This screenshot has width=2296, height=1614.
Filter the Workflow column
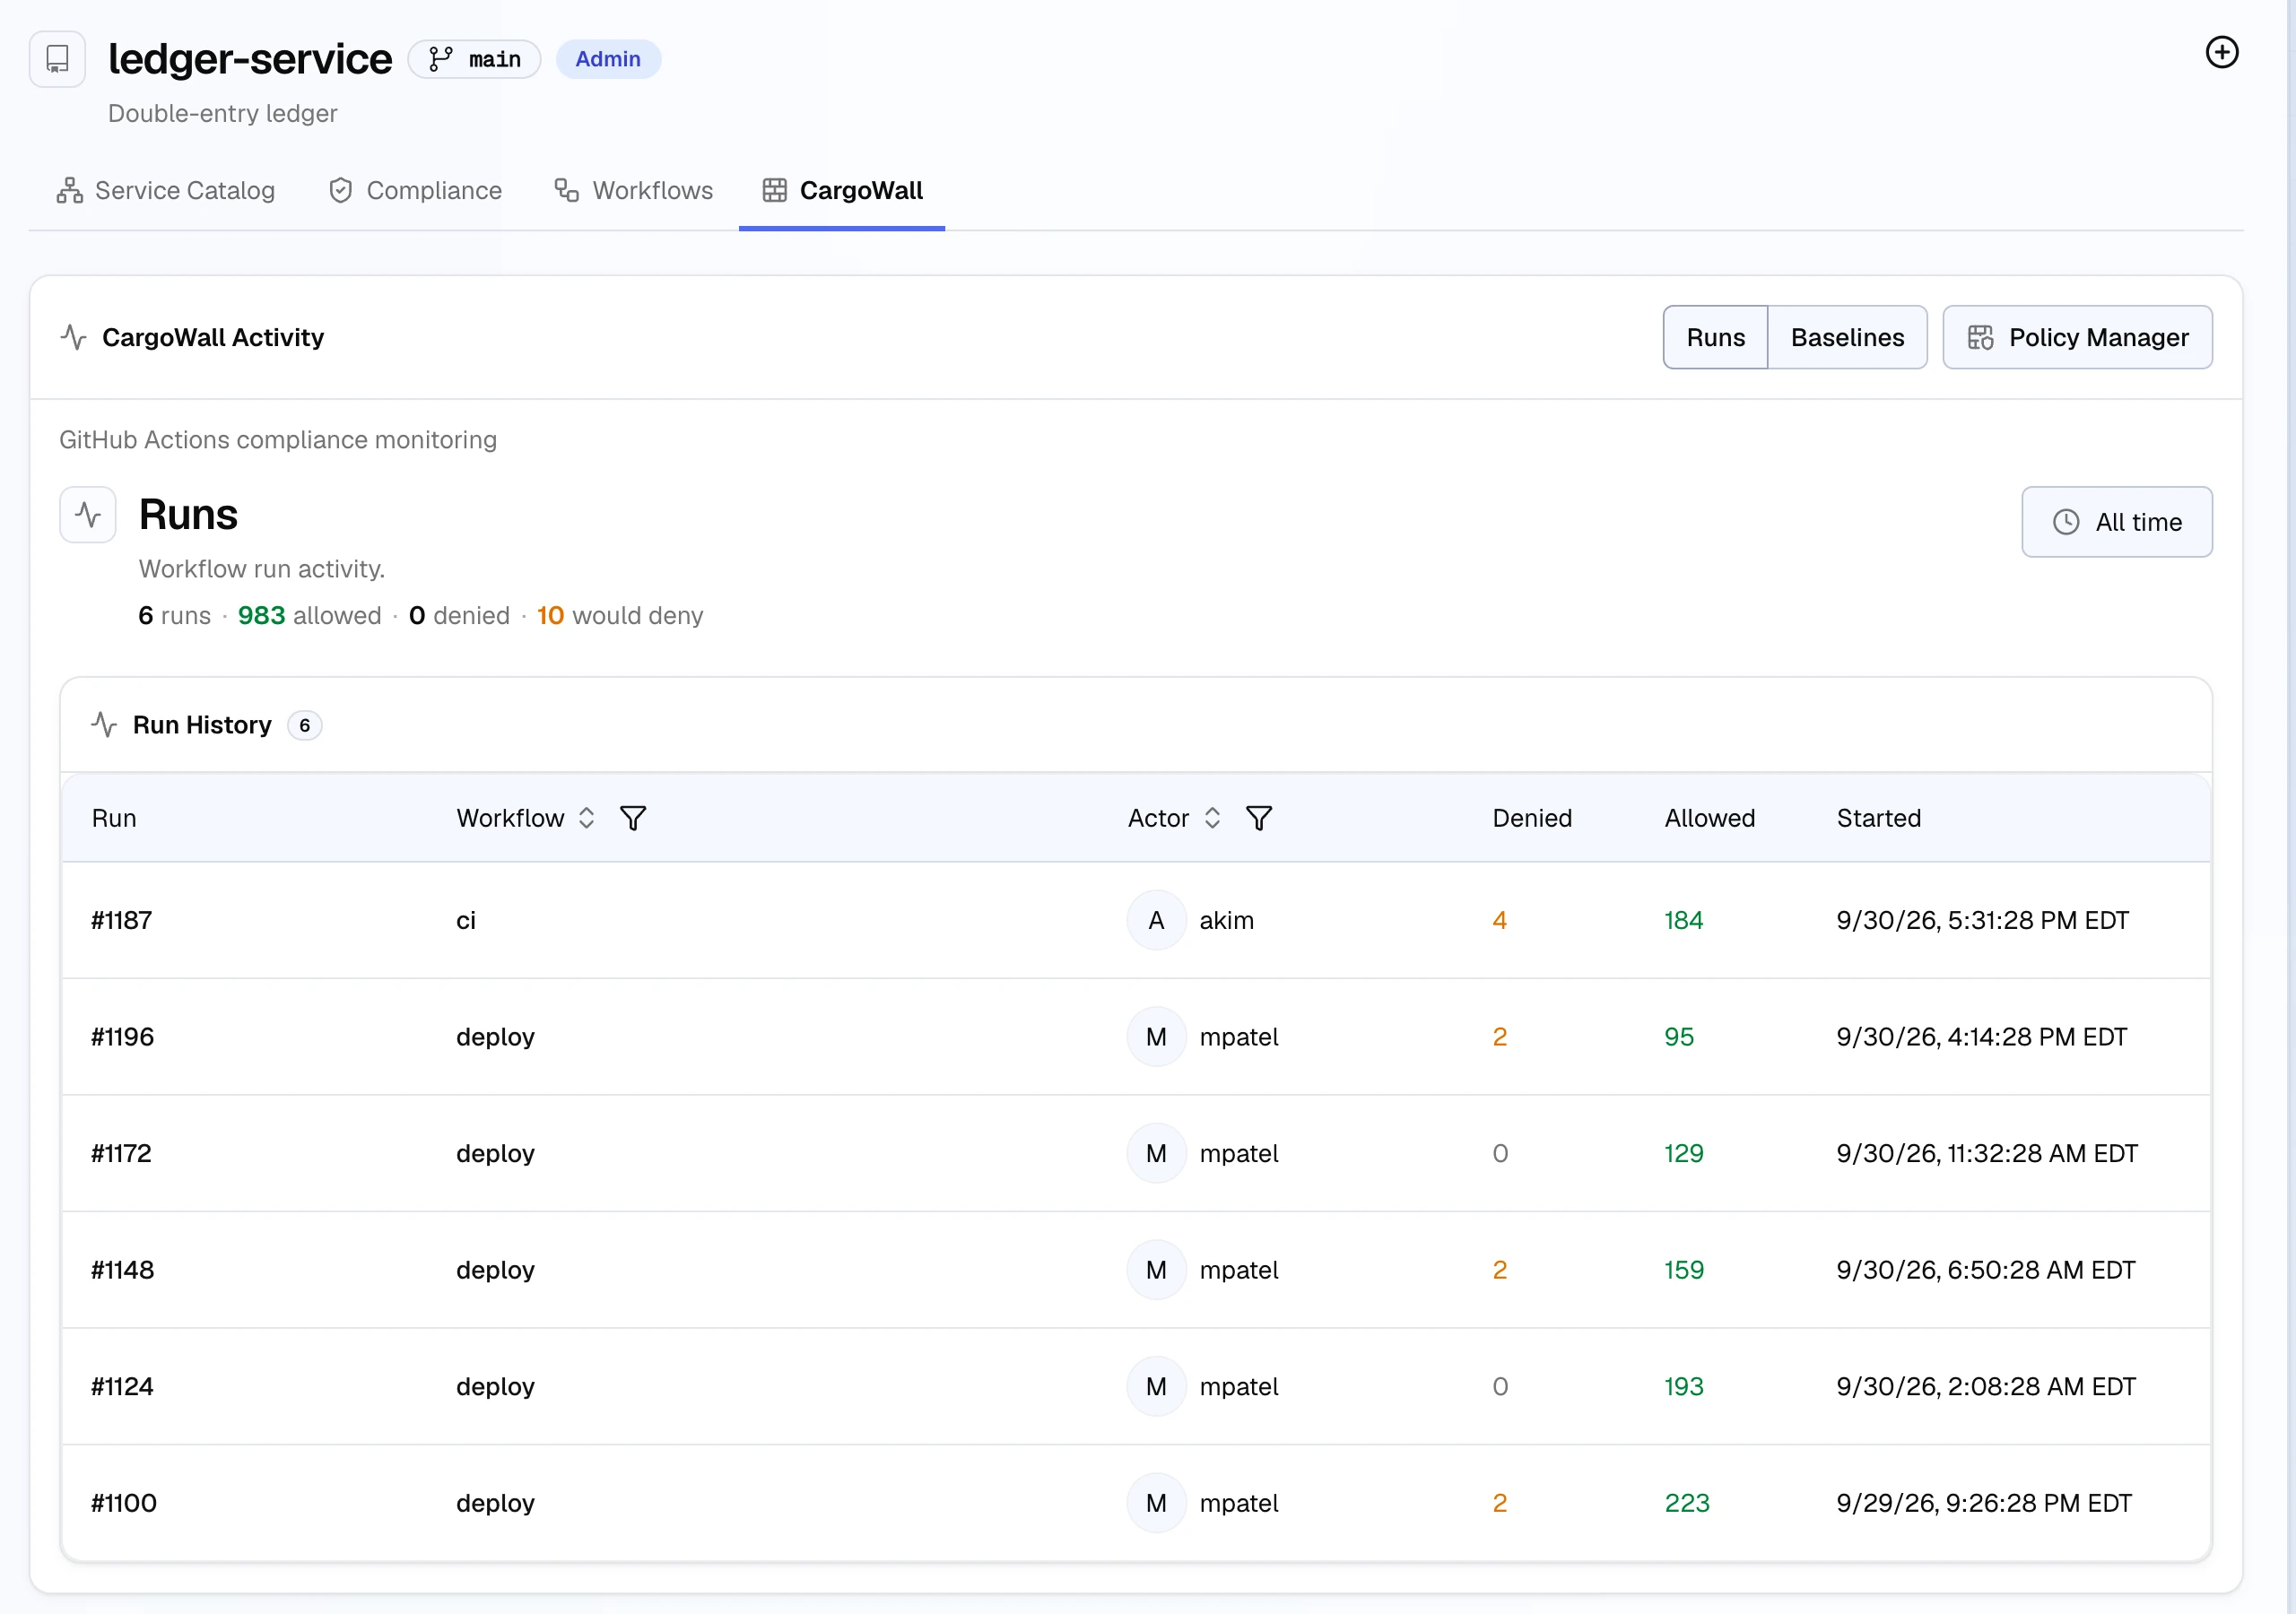pos(632,818)
